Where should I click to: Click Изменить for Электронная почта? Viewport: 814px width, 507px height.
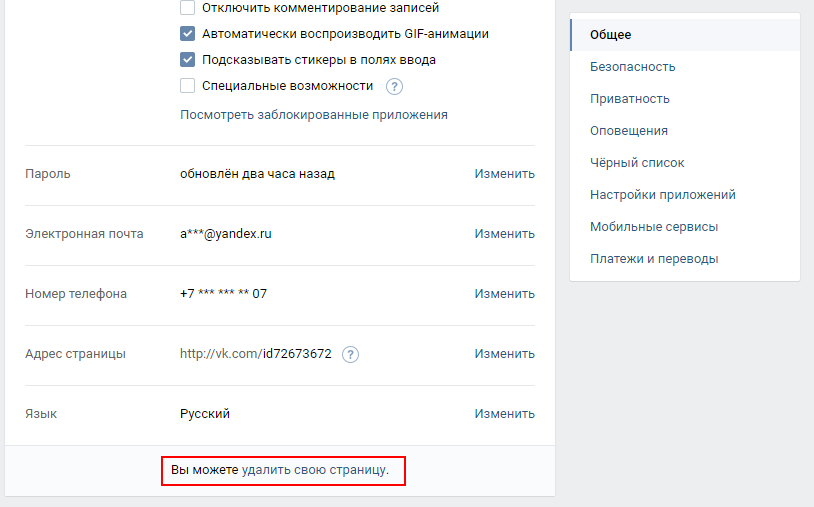pos(504,234)
